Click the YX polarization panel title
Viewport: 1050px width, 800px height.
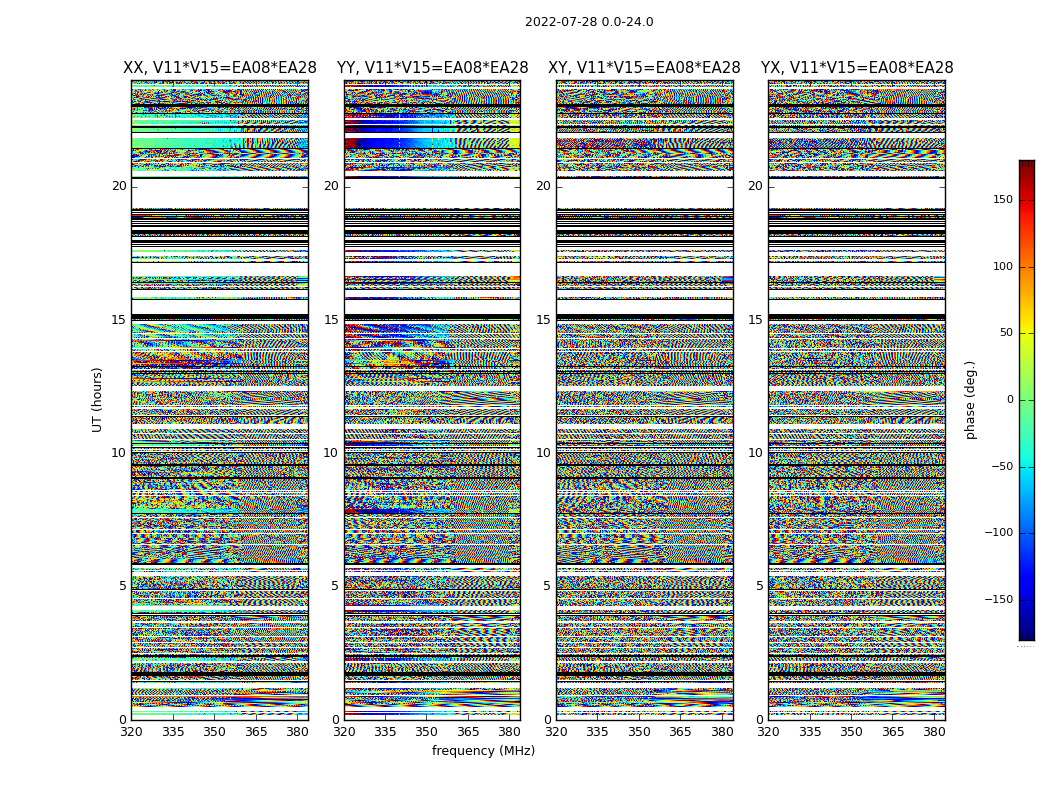click(856, 68)
